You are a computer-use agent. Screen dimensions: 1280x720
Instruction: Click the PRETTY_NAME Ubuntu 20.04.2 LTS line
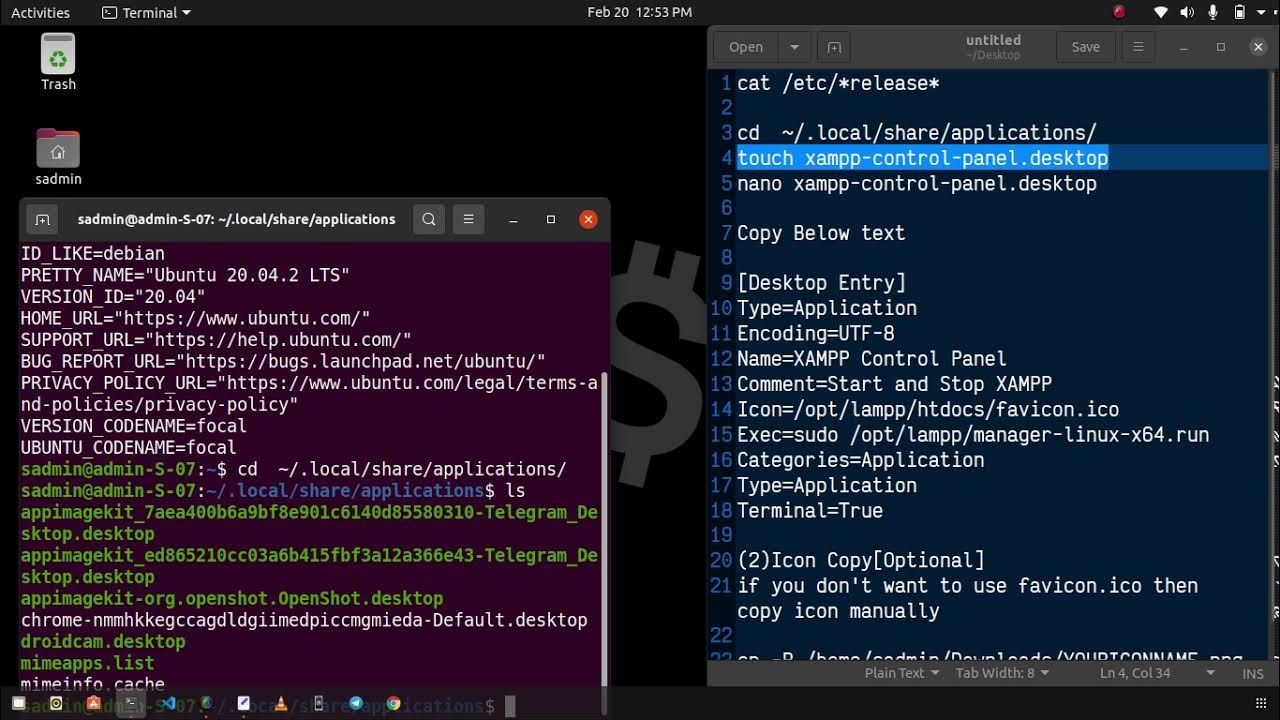185,275
